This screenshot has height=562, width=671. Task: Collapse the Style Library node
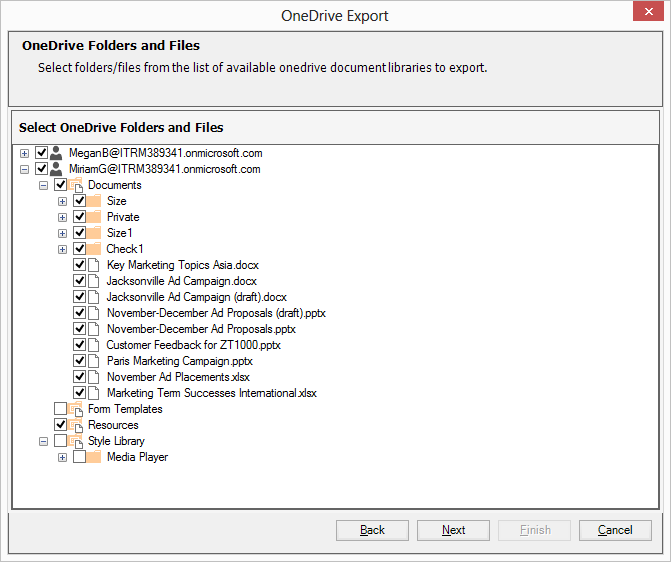[43, 441]
